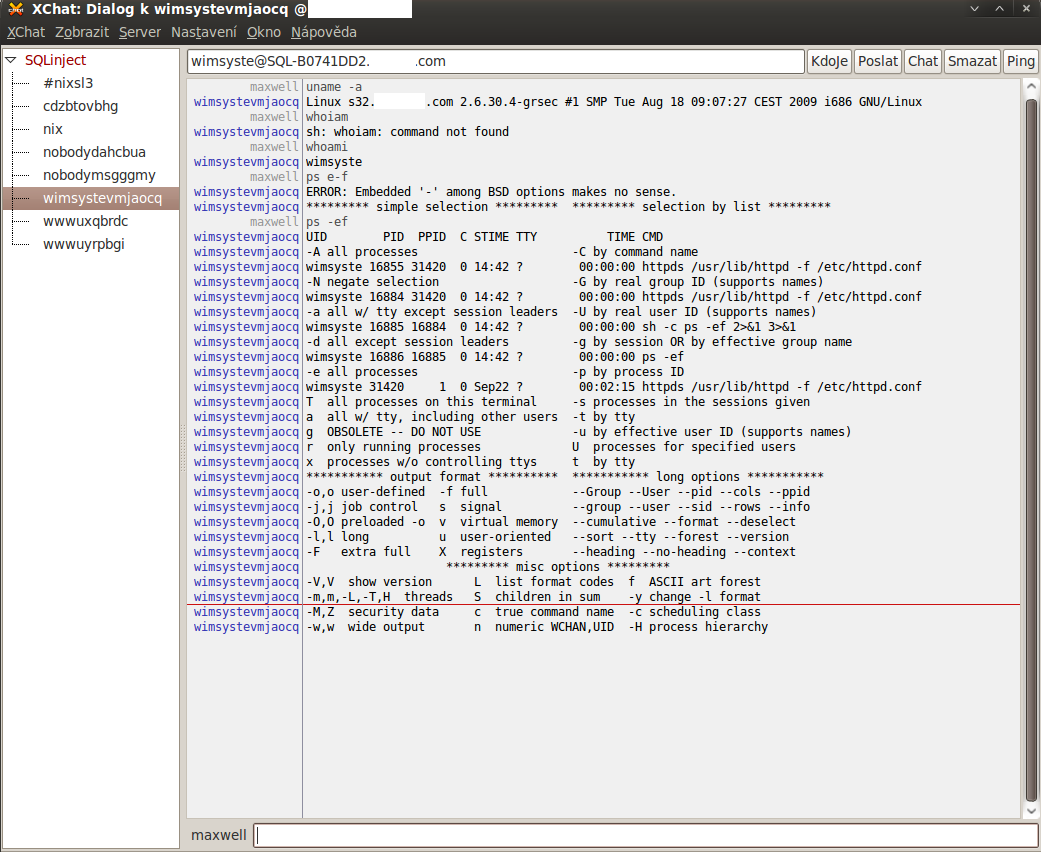Screen dimensions: 1041x852
Task: Click the vertical scrollbar thumb
Action: click(x=1031, y=450)
